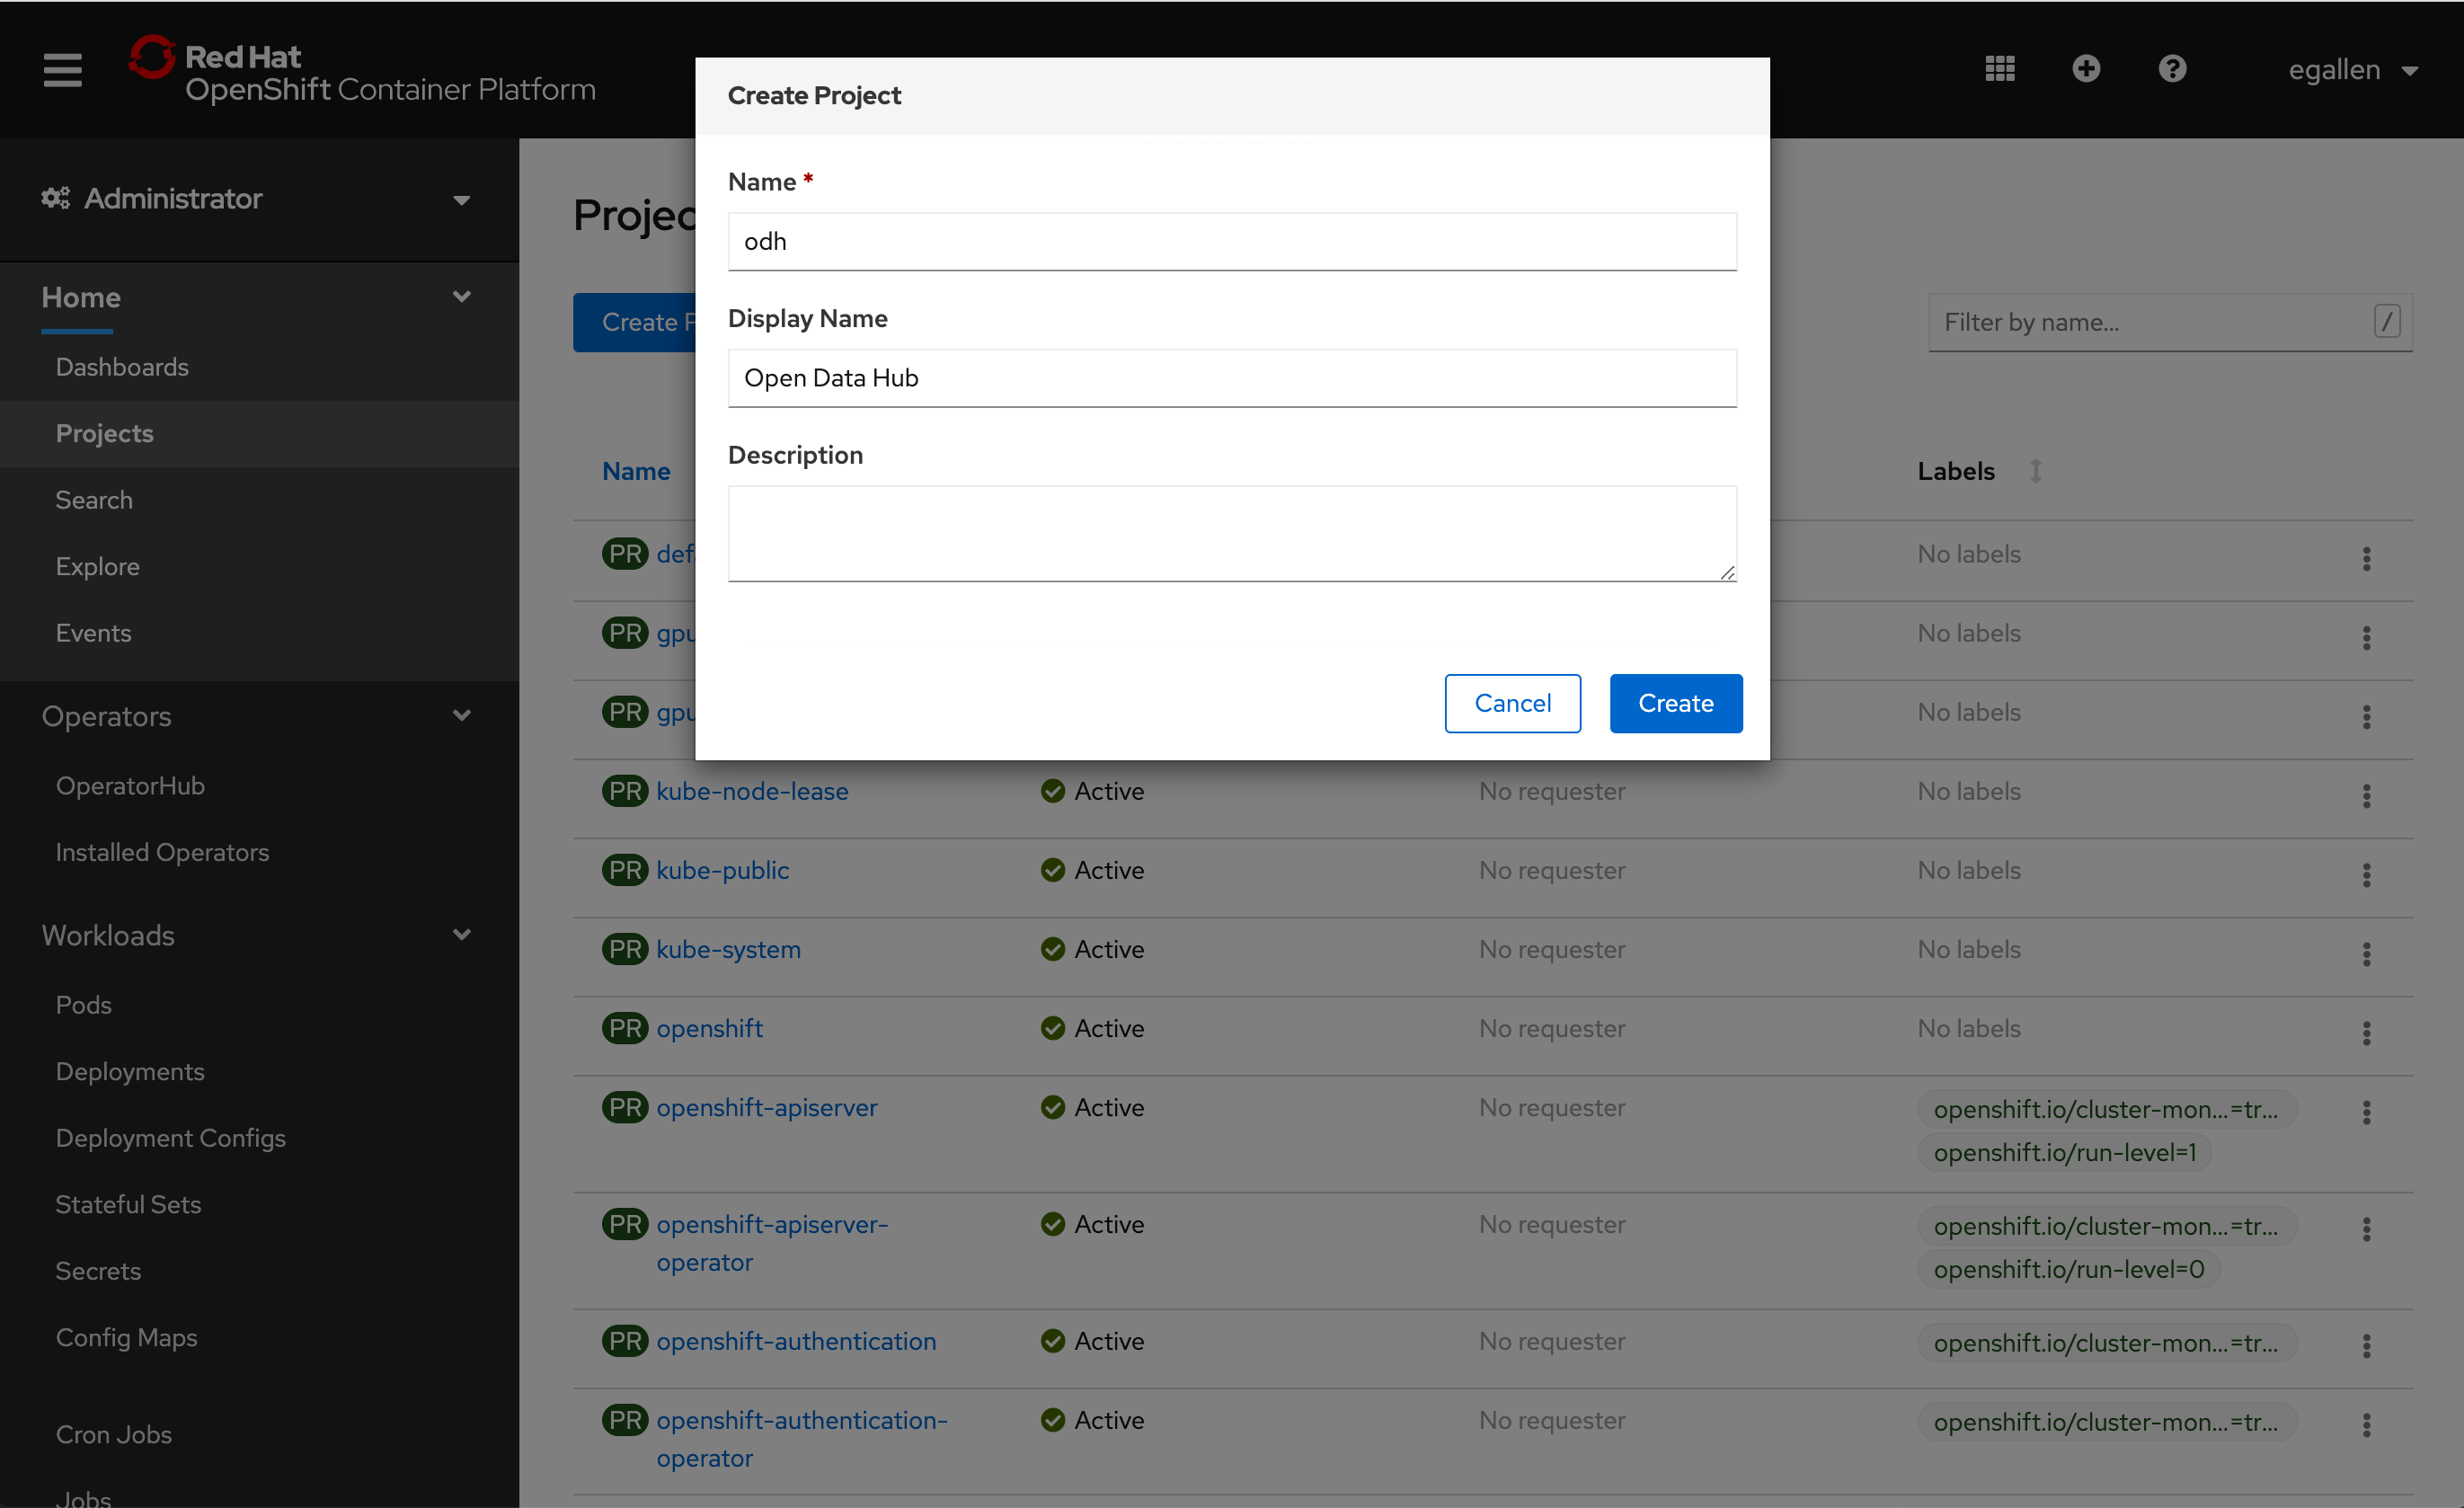Open Cron Jobs in the sidebar
This screenshot has width=2464, height=1508.
[x=114, y=1434]
